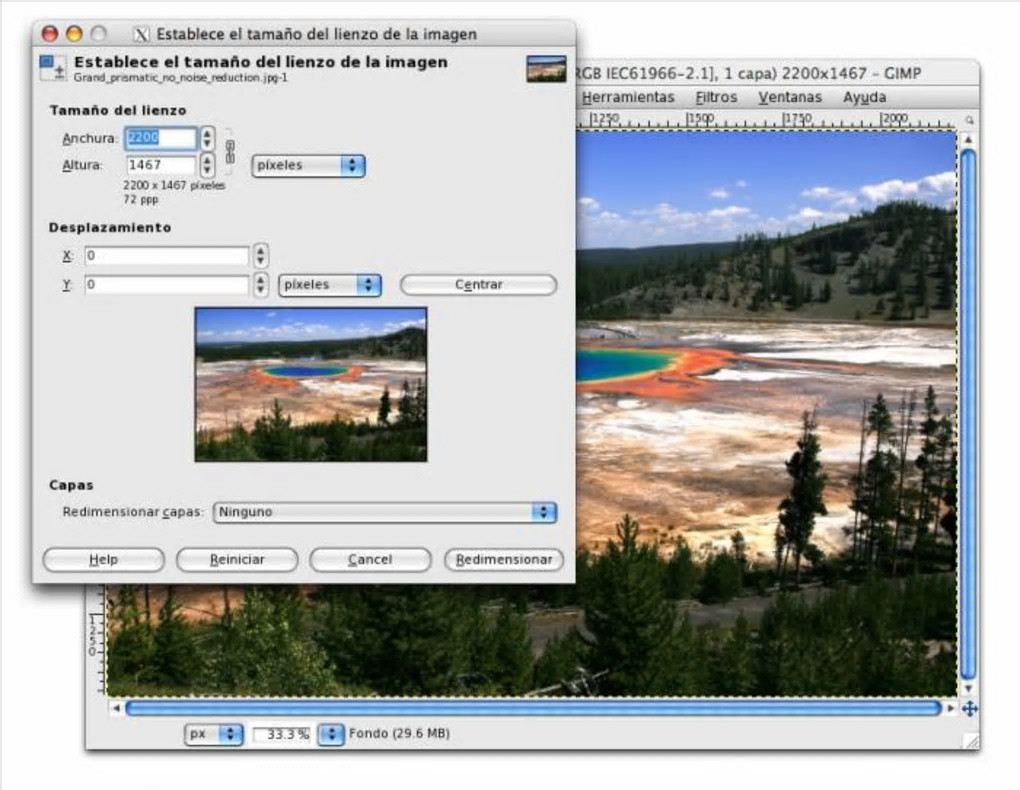Click the small image thumbnail in dialog header
The height and width of the screenshot is (790, 1020).
(x=546, y=68)
